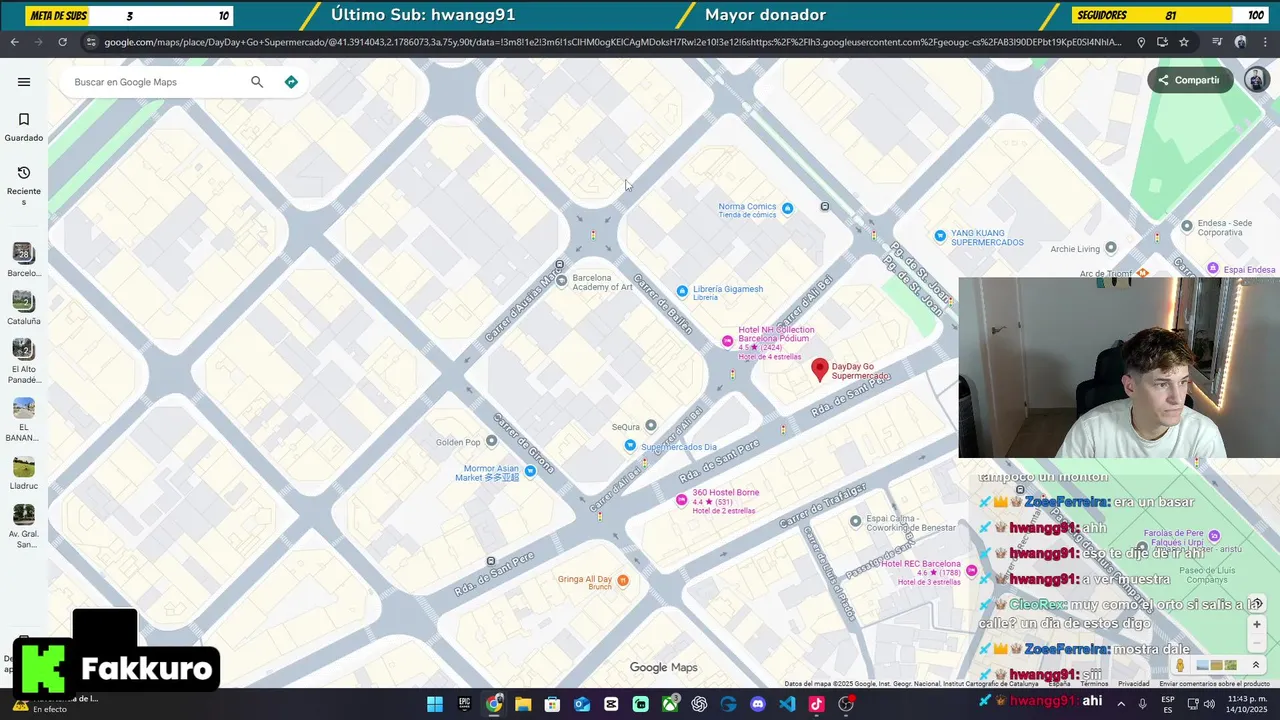Expand the map layers chevron
The height and width of the screenshot is (720, 1280).
point(1256,665)
